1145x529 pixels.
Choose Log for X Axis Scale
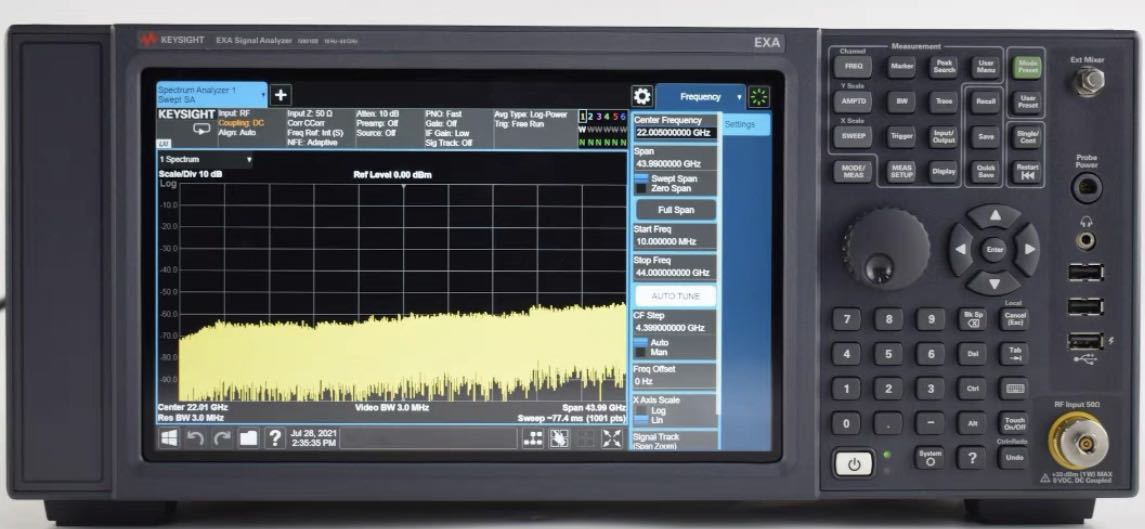[658, 410]
